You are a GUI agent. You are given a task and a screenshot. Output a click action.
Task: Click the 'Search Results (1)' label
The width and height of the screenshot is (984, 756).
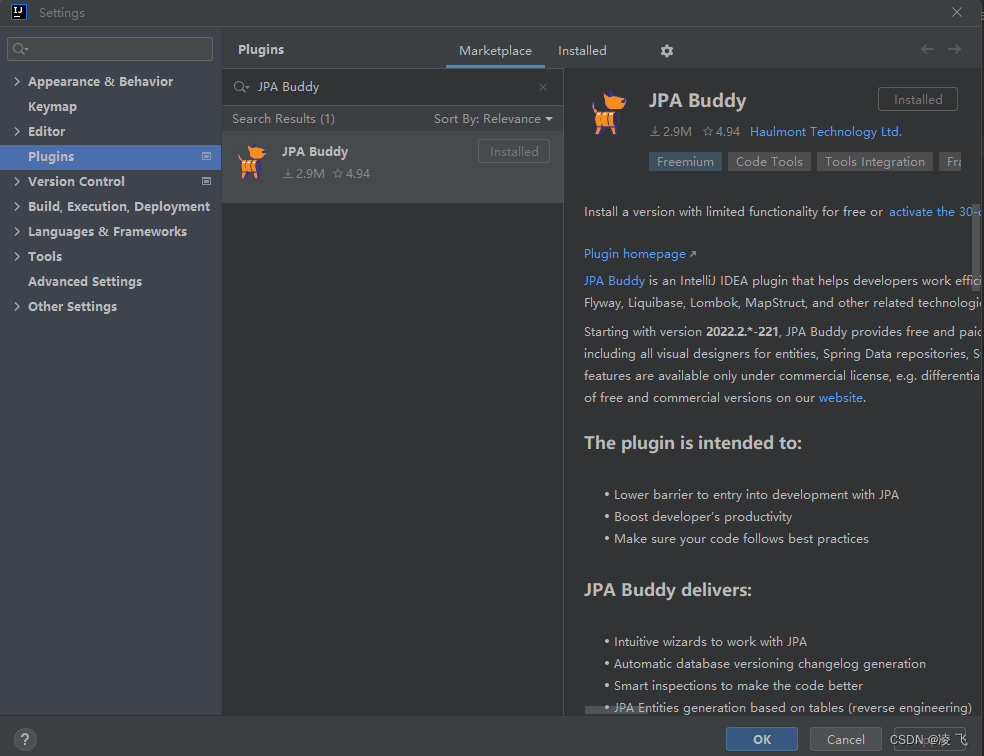[x=283, y=119]
